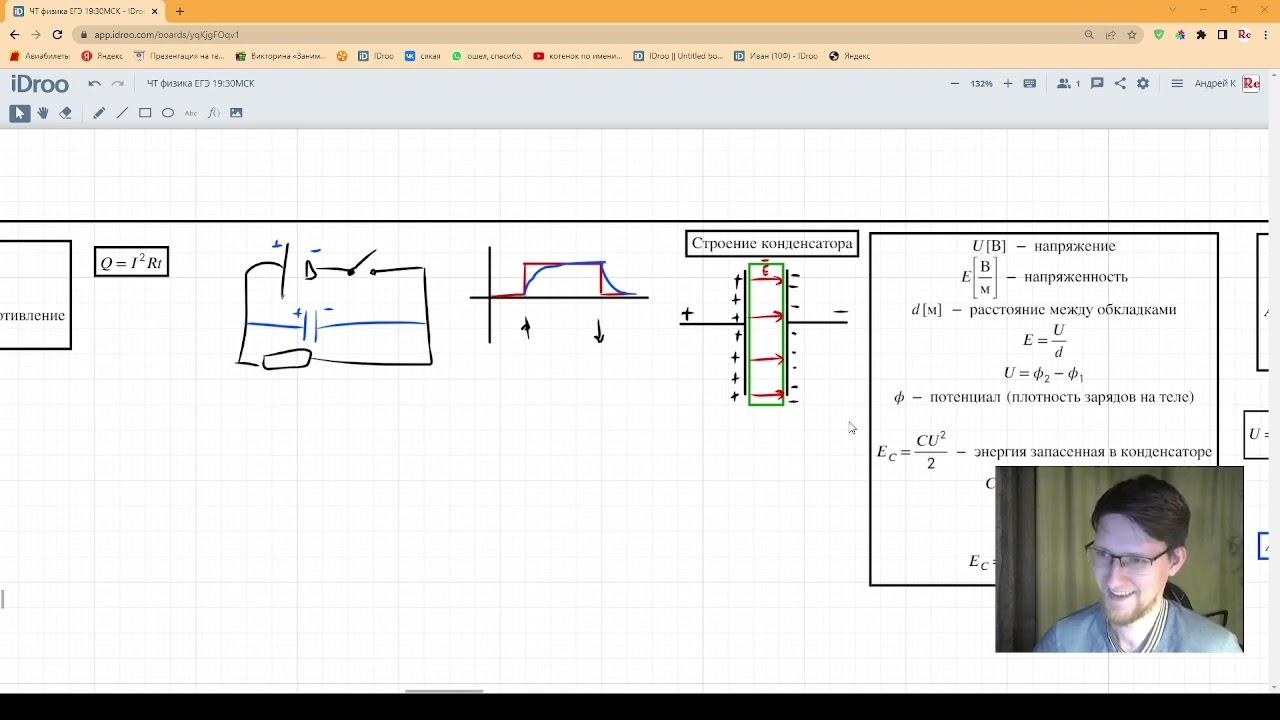The height and width of the screenshot is (720, 1280).
Task: Select the Q = I²Rt formula box
Action: [x=131, y=262]
